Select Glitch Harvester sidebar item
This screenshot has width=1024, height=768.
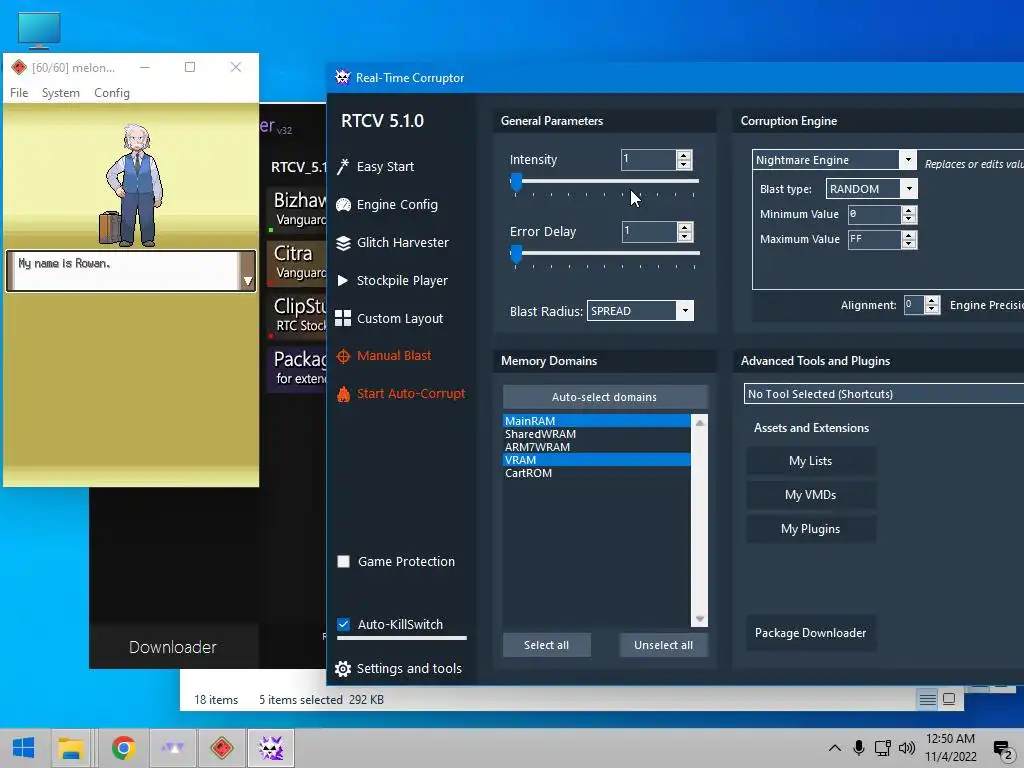click(402, 242)
